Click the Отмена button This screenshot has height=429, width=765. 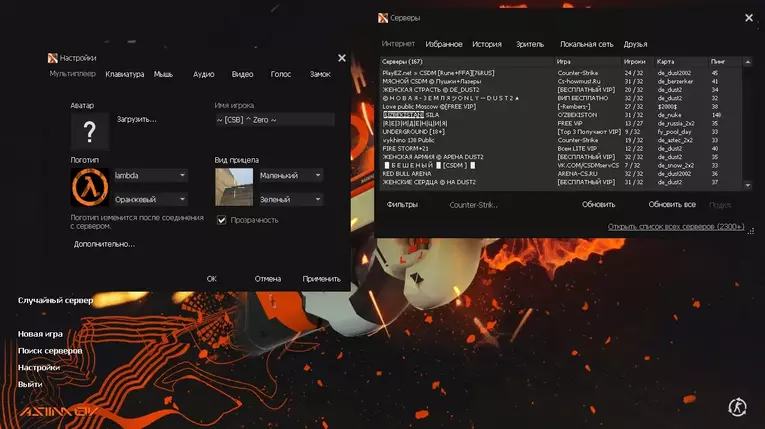(268, 279)
